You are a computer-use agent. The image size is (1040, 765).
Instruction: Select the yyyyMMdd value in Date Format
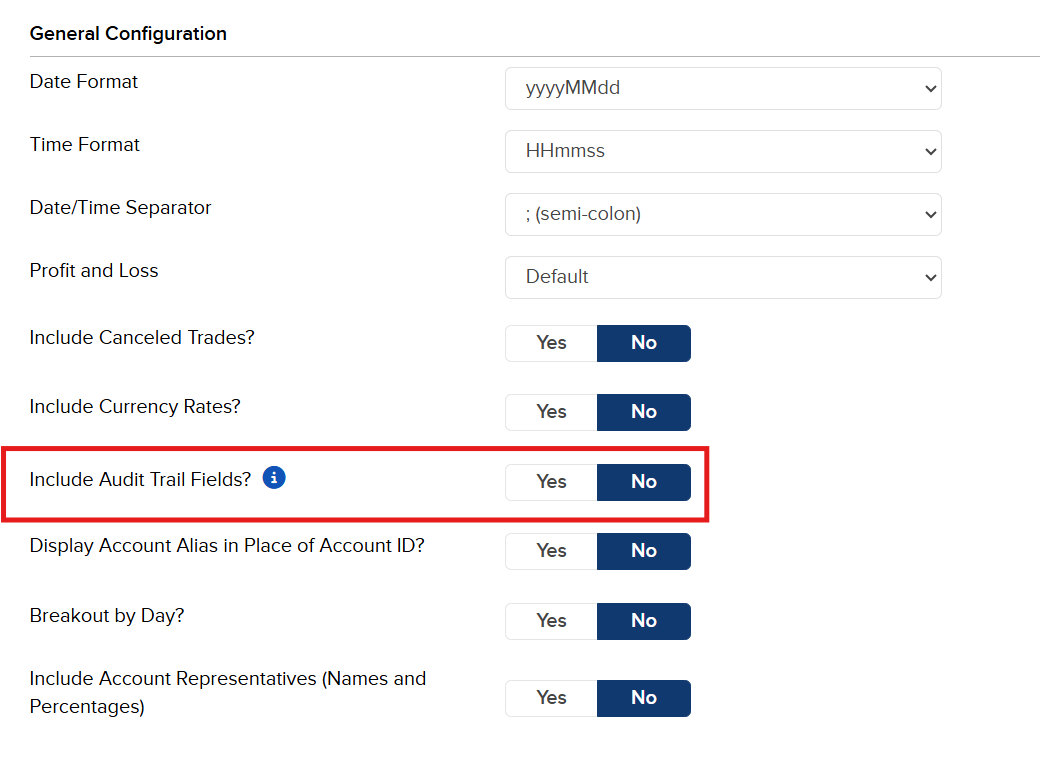click(722, 88)
